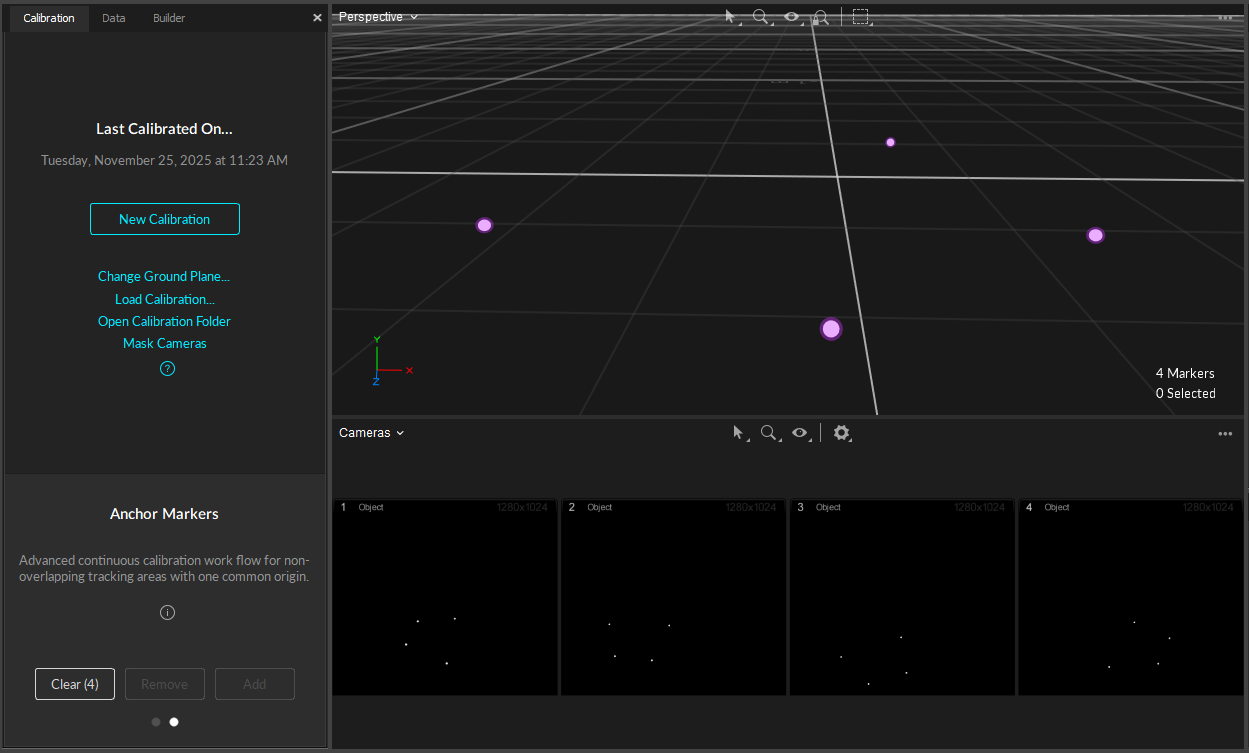Viewport: 1249px width, 753px height.
Task: Select the marquee selection tool icon
Action: 861,17
